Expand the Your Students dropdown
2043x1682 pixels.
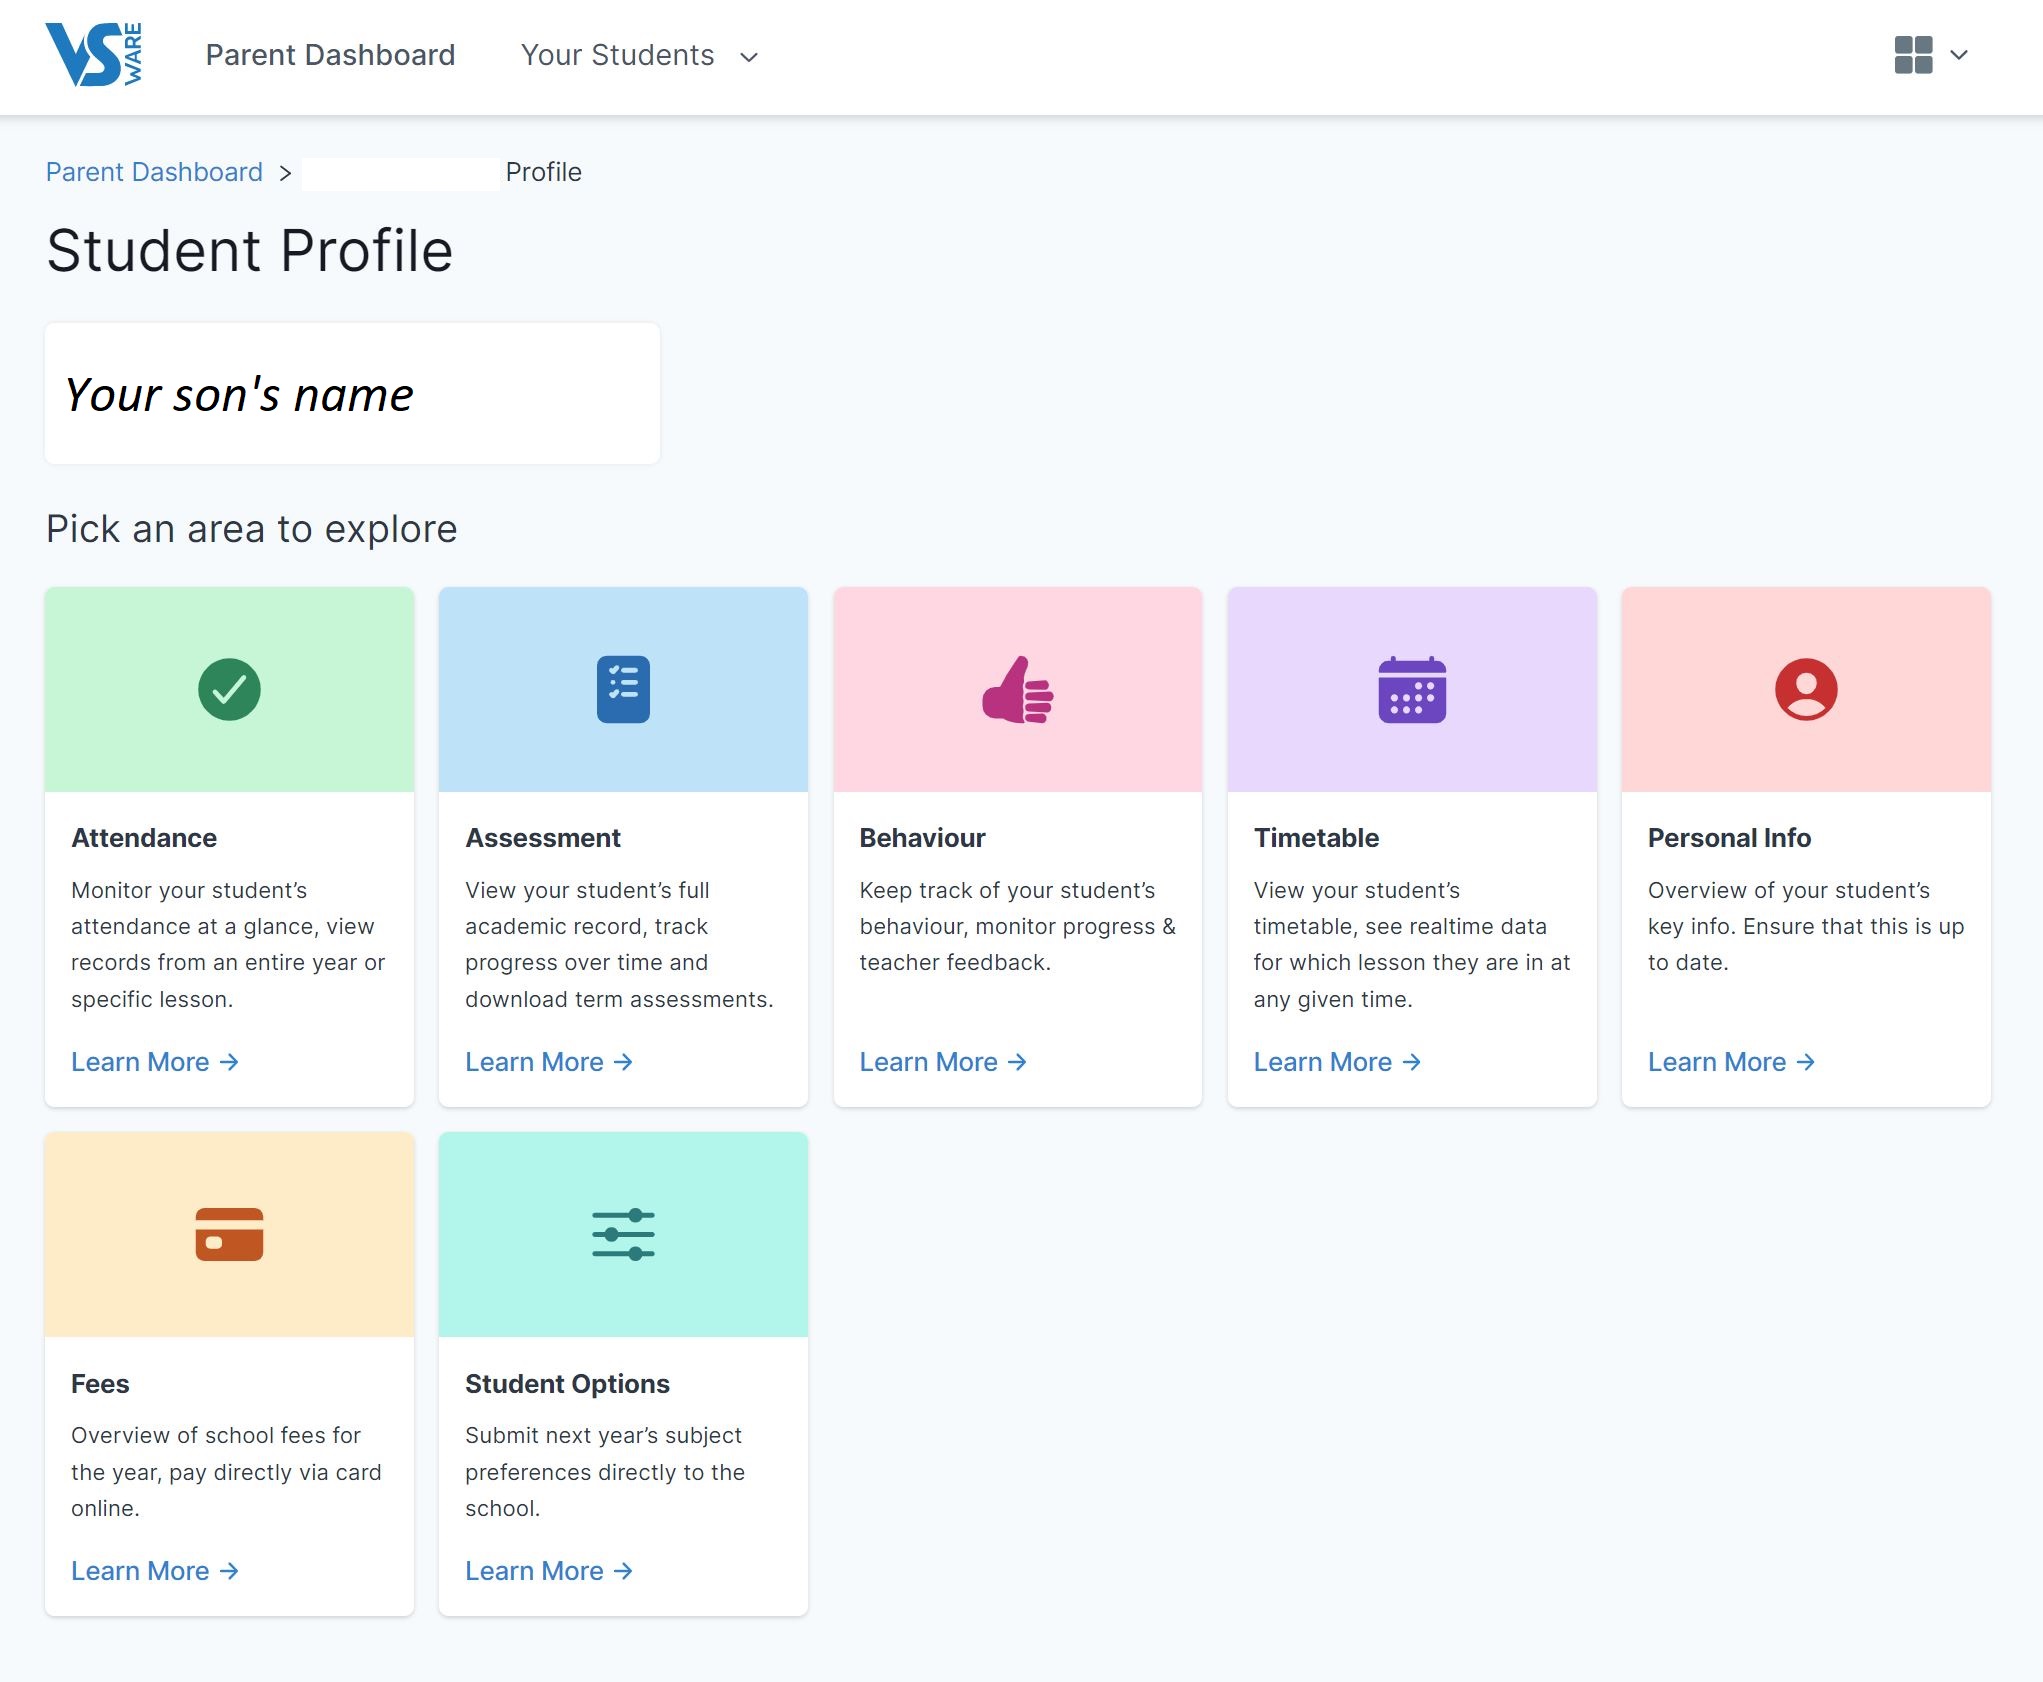(639, 55)
